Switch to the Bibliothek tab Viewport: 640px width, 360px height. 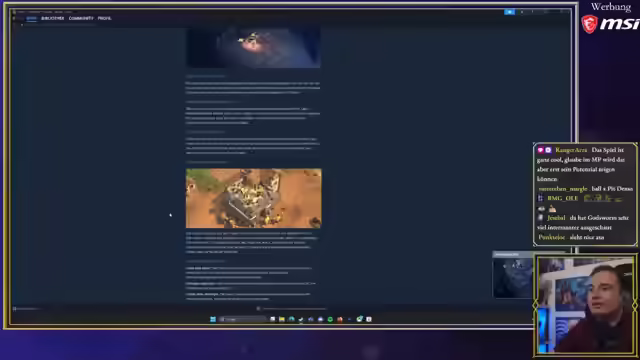tap(53, 18)
